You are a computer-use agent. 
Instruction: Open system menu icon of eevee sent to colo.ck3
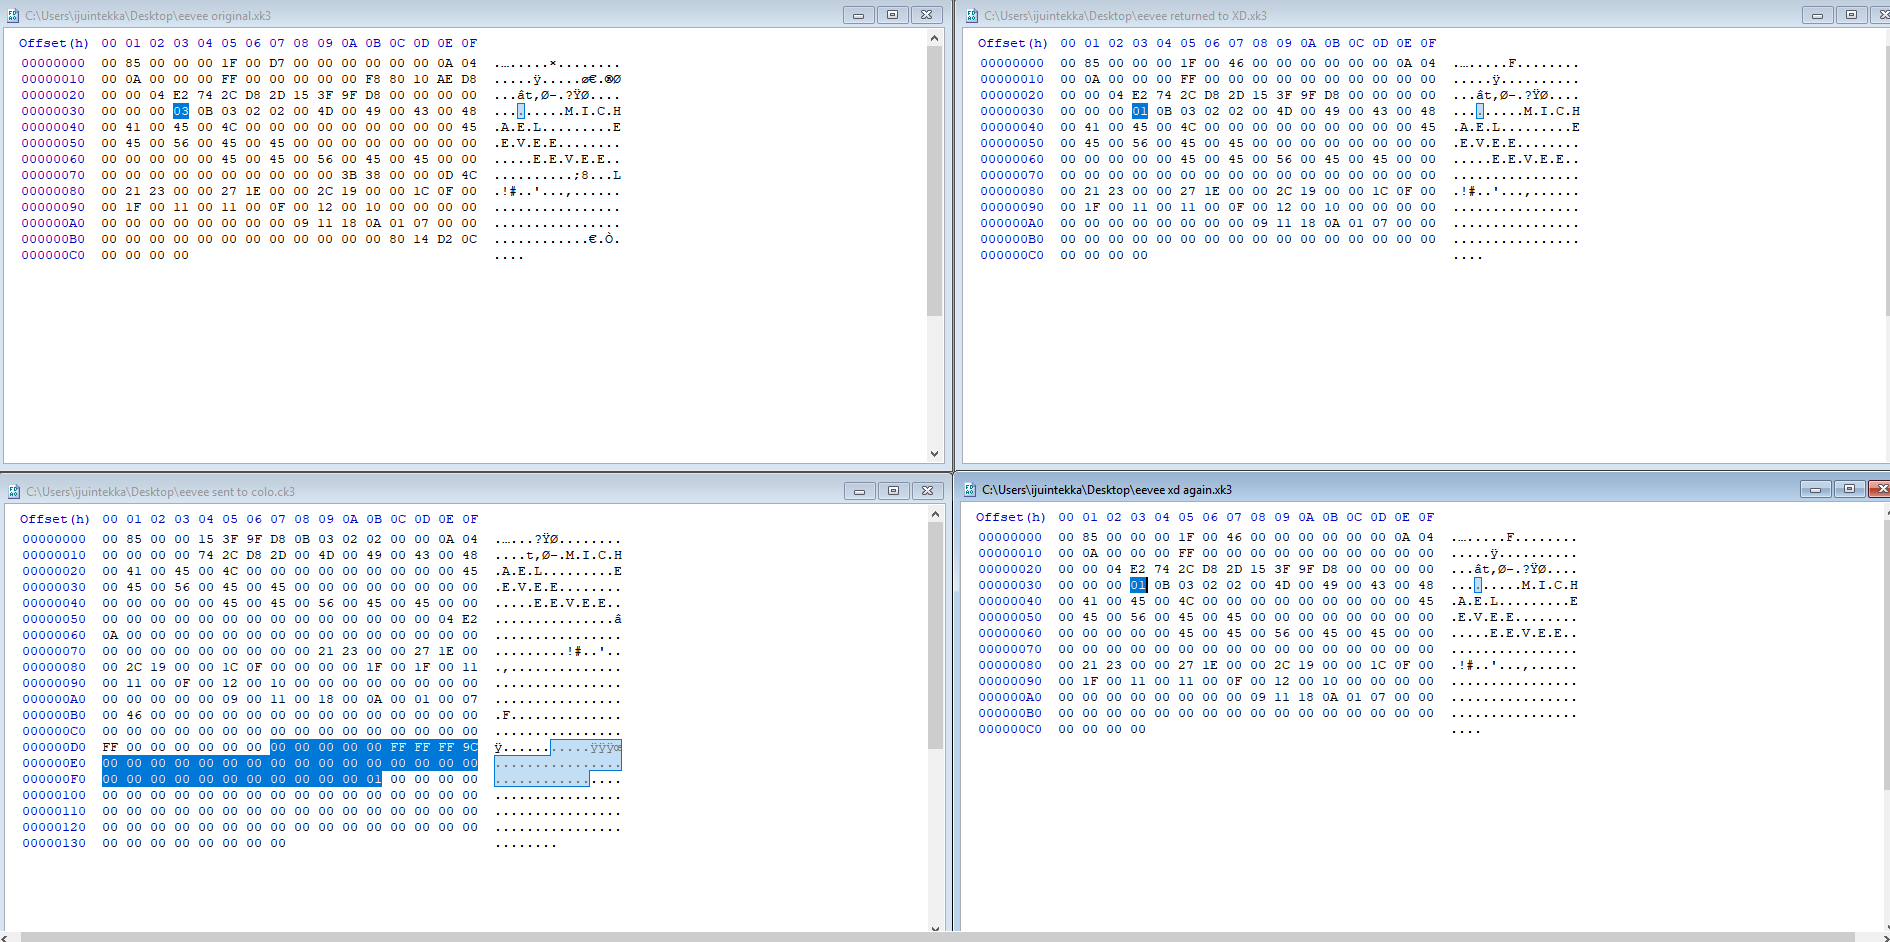tap(12, 491)
